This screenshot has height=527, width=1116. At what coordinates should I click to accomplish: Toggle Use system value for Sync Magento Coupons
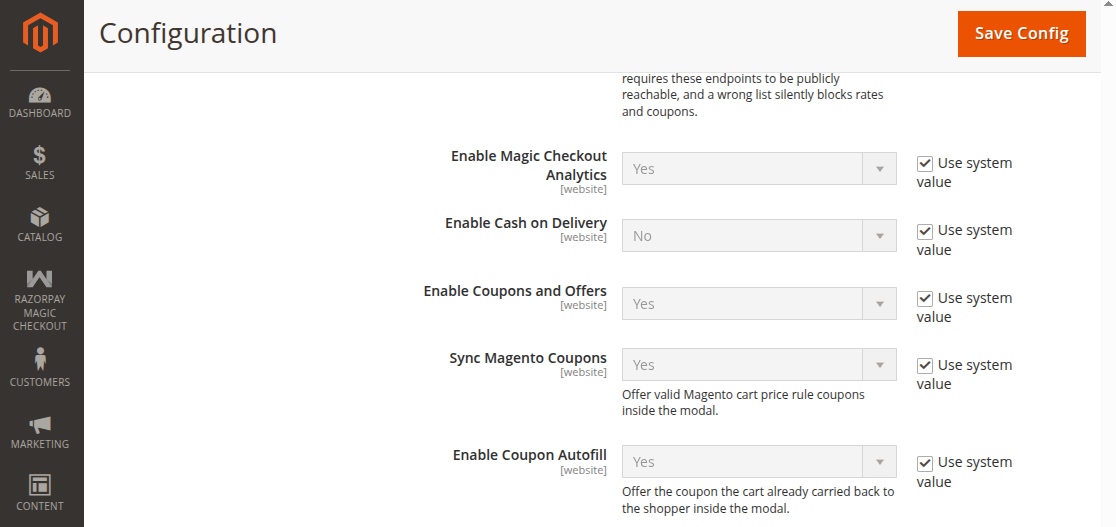925,365
